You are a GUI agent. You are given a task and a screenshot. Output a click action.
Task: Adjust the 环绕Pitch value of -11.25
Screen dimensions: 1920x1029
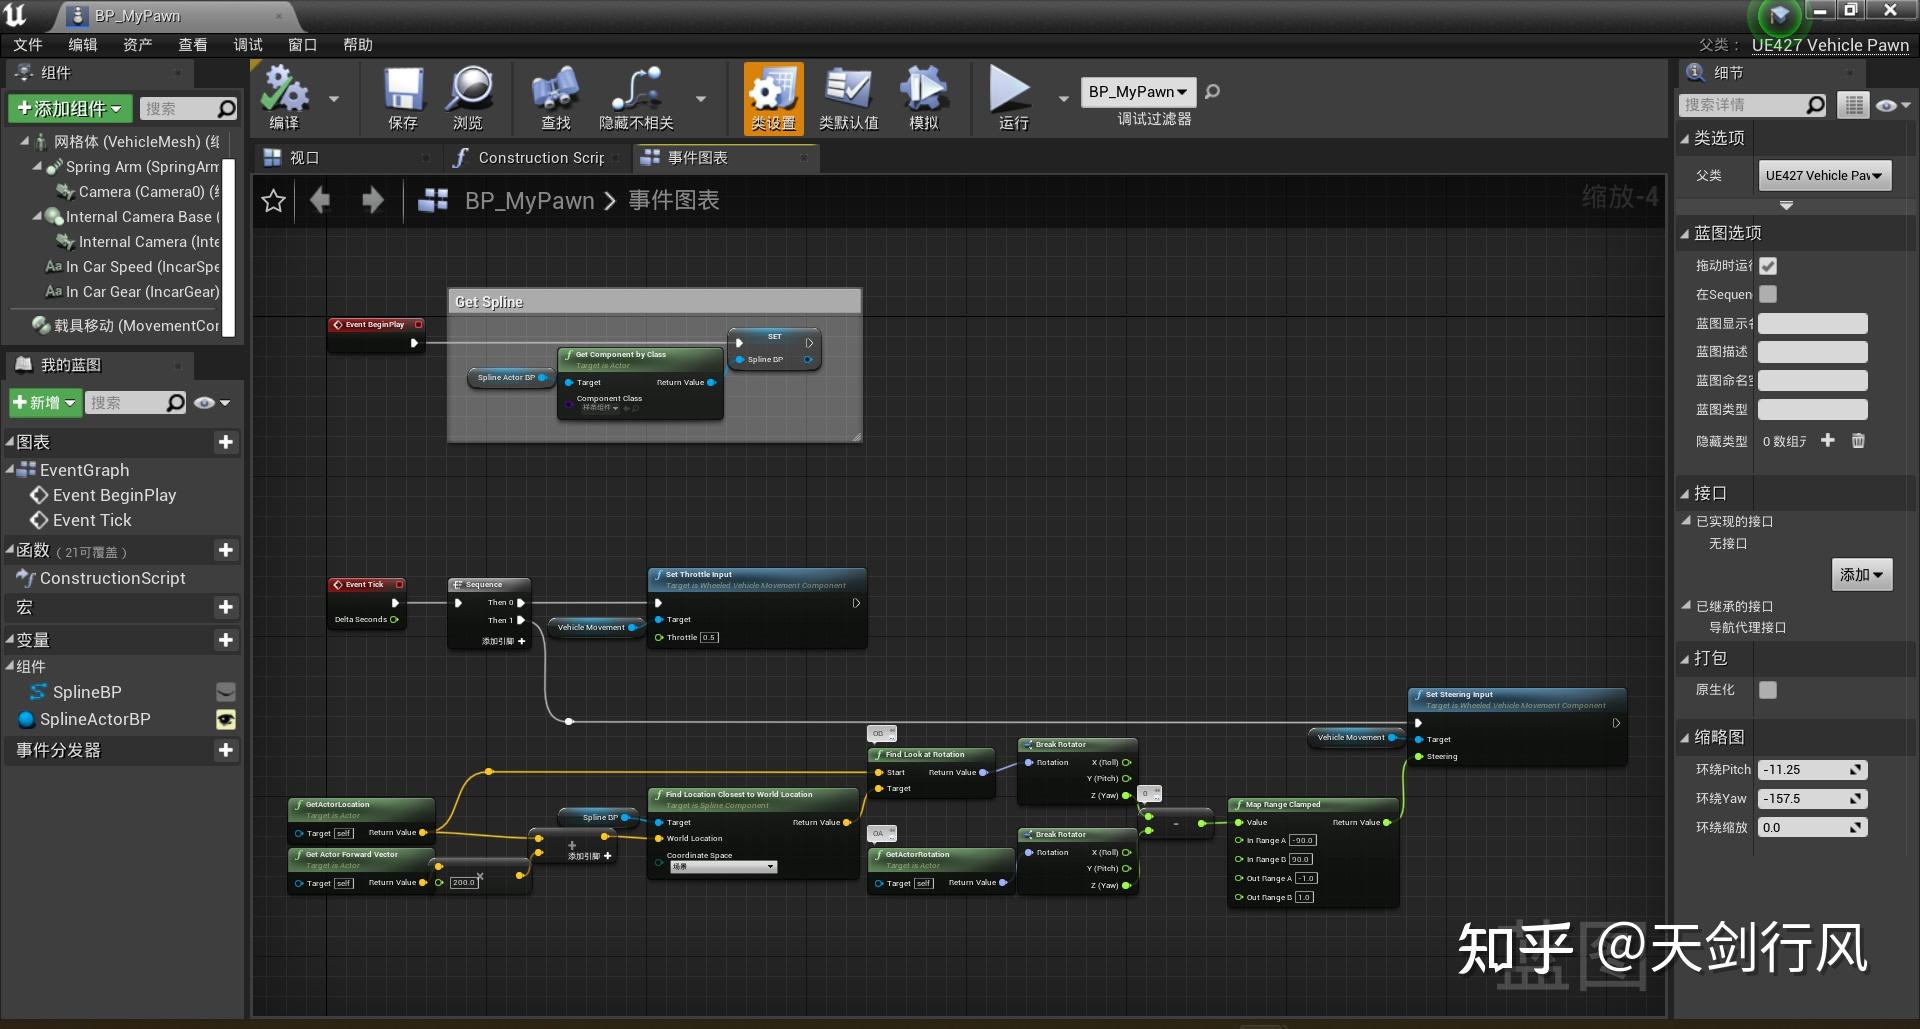click(1810, 769)
